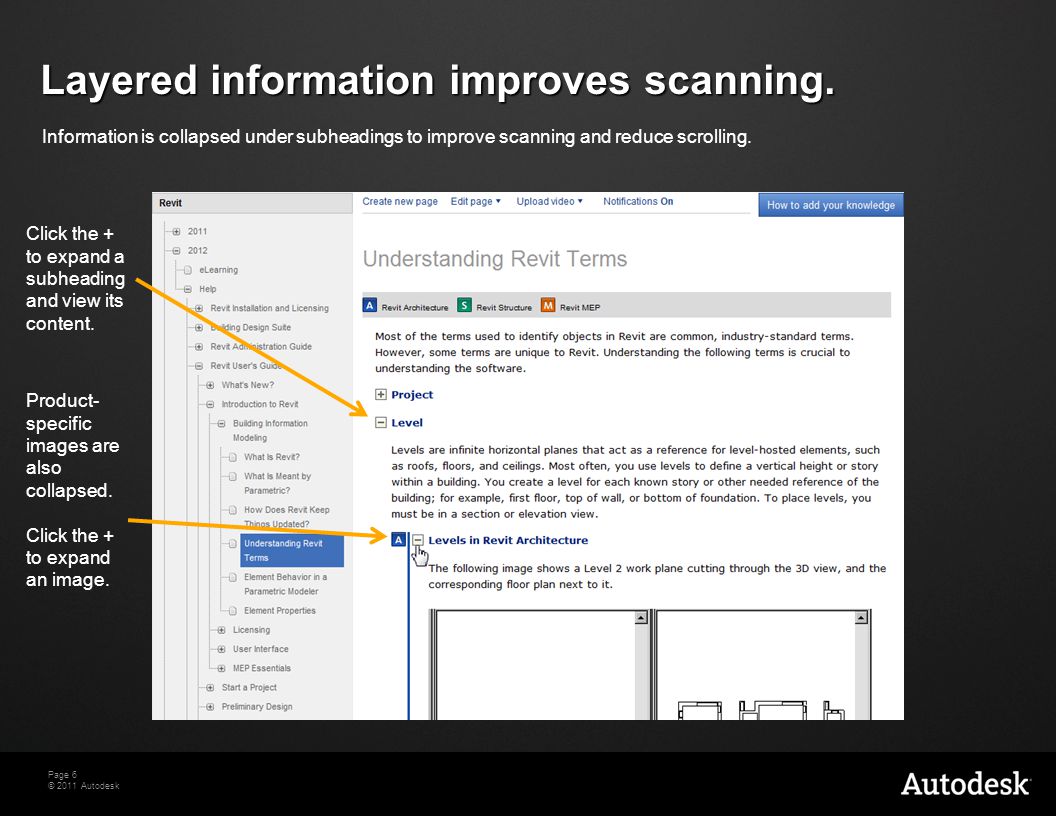
Task: Open Element Properties page
Action: (x=279, y=611)
